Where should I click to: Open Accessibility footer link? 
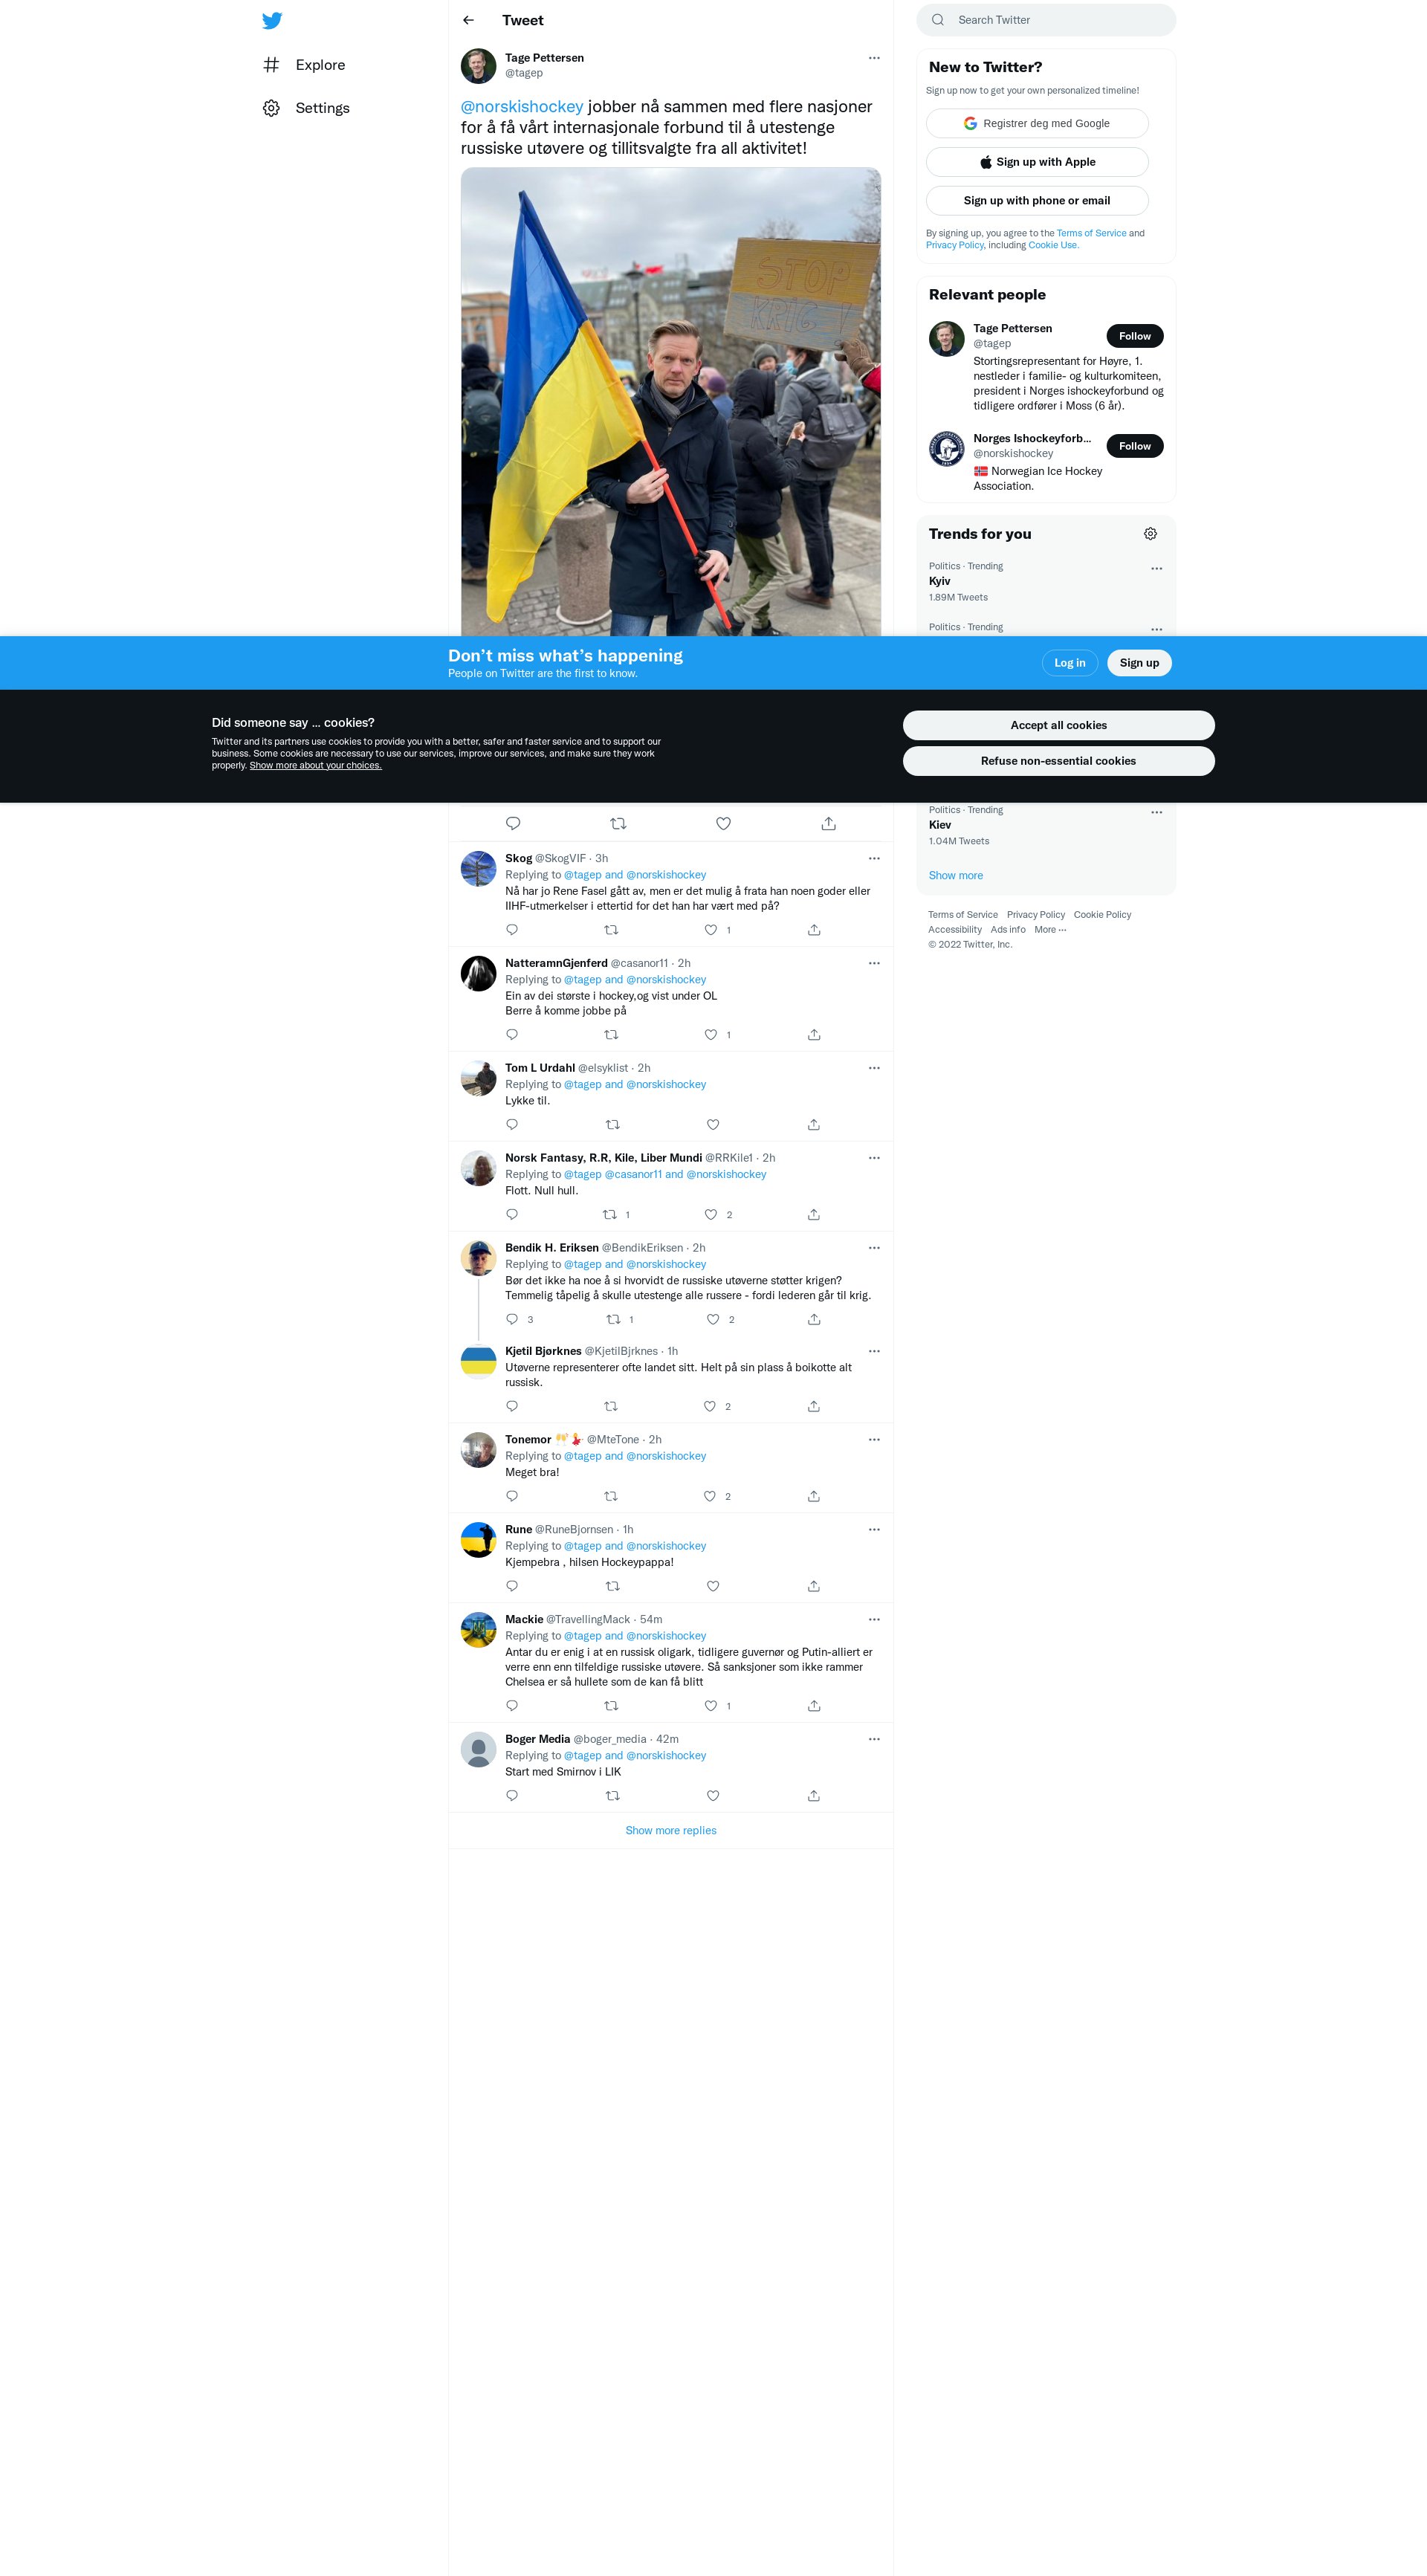[954, 930]
